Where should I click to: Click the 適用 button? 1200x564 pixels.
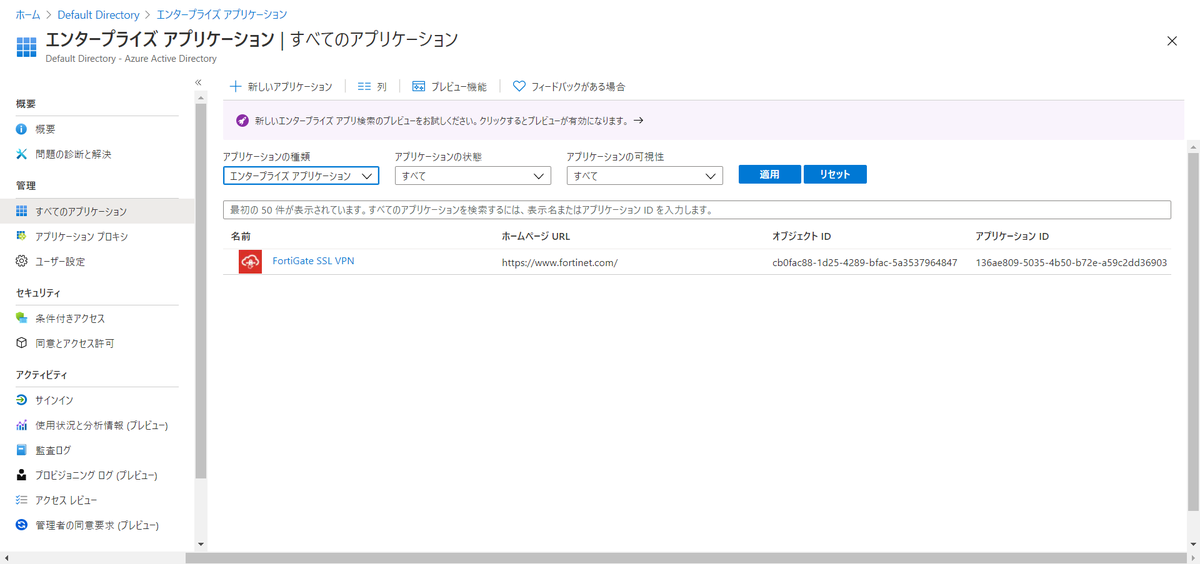[770, 174]
